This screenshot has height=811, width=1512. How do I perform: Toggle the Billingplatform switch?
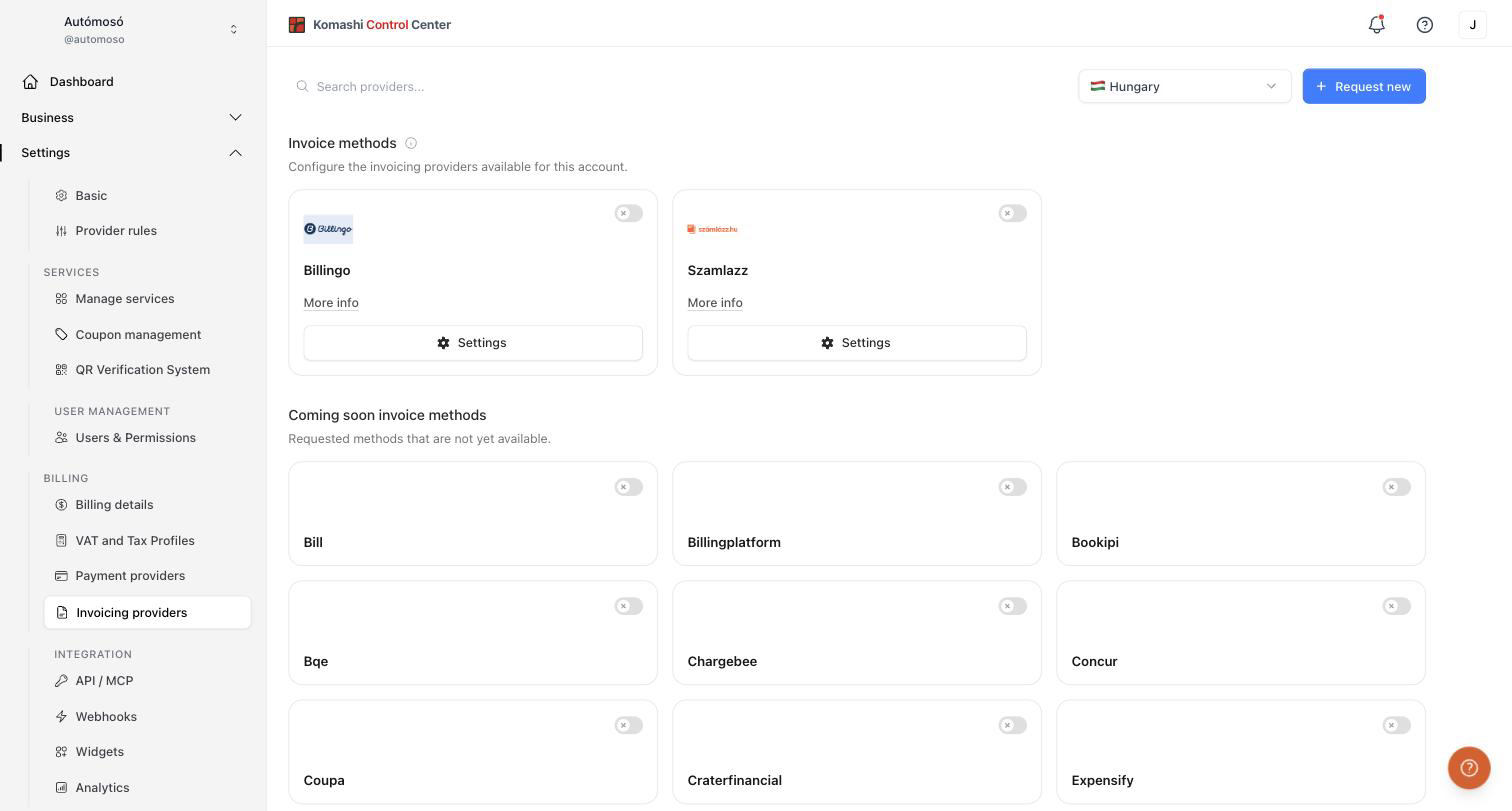coord(1013,487)
